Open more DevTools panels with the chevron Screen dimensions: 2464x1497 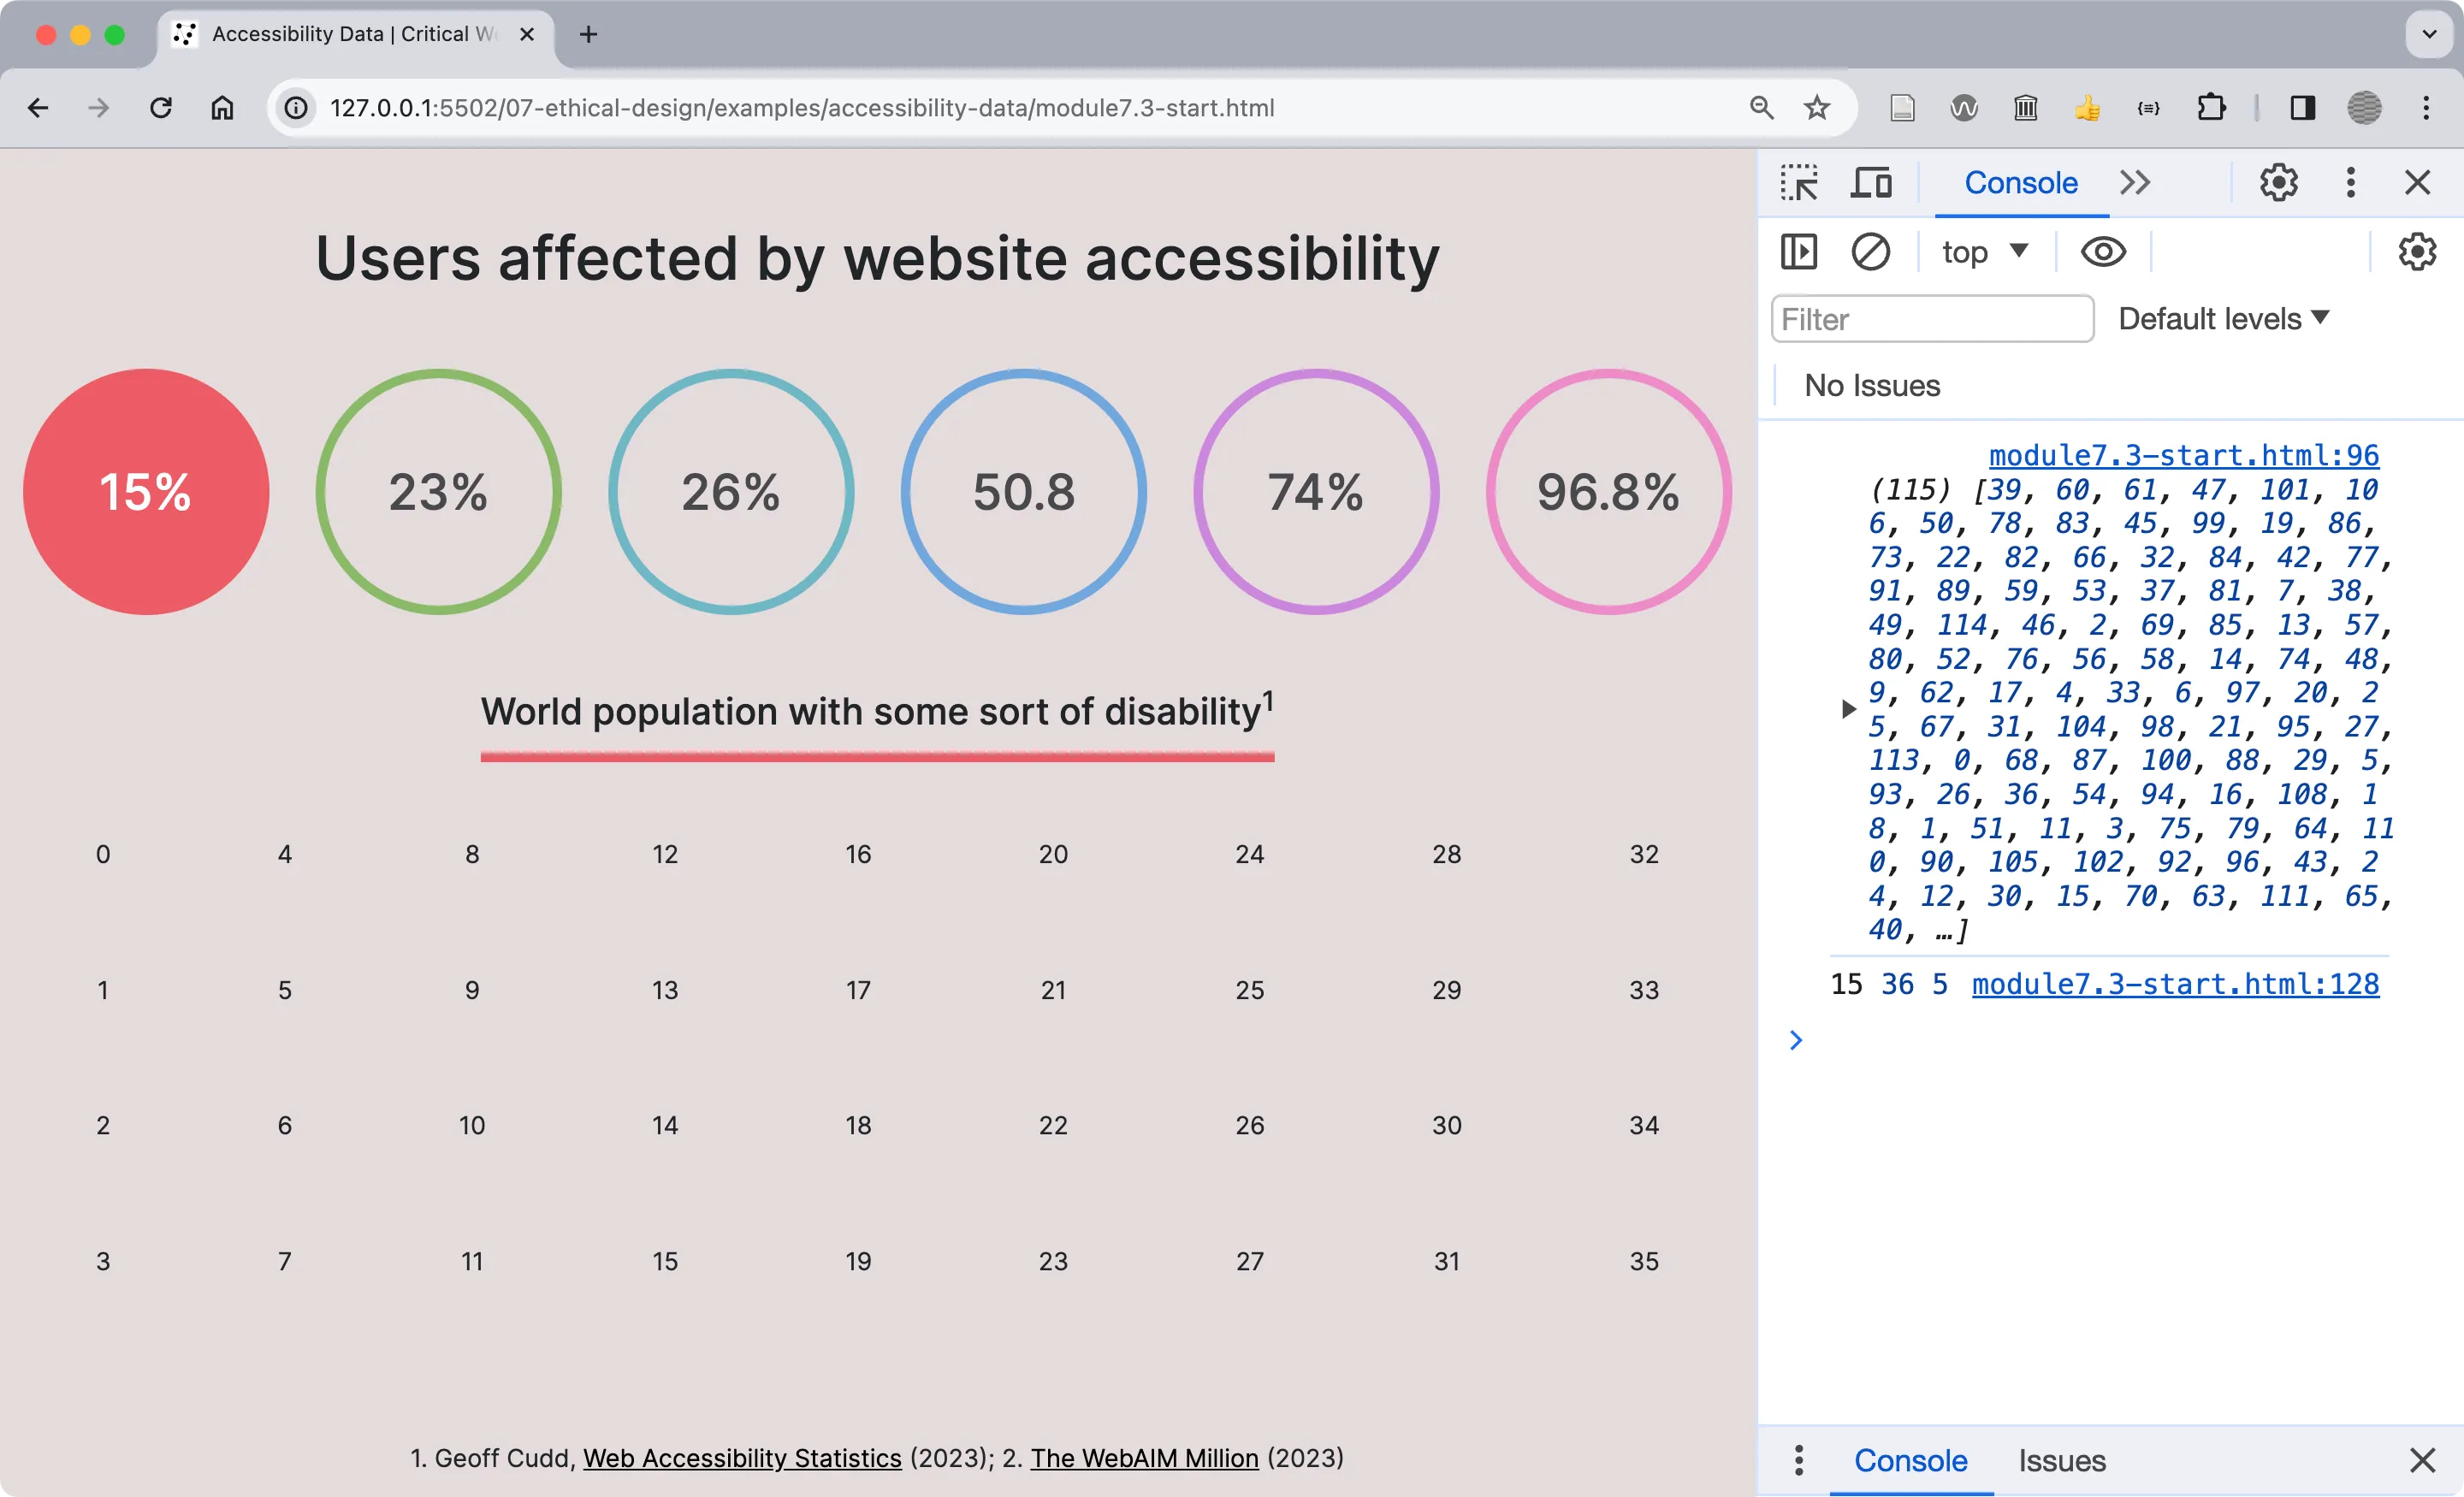tap(2135, 182)
